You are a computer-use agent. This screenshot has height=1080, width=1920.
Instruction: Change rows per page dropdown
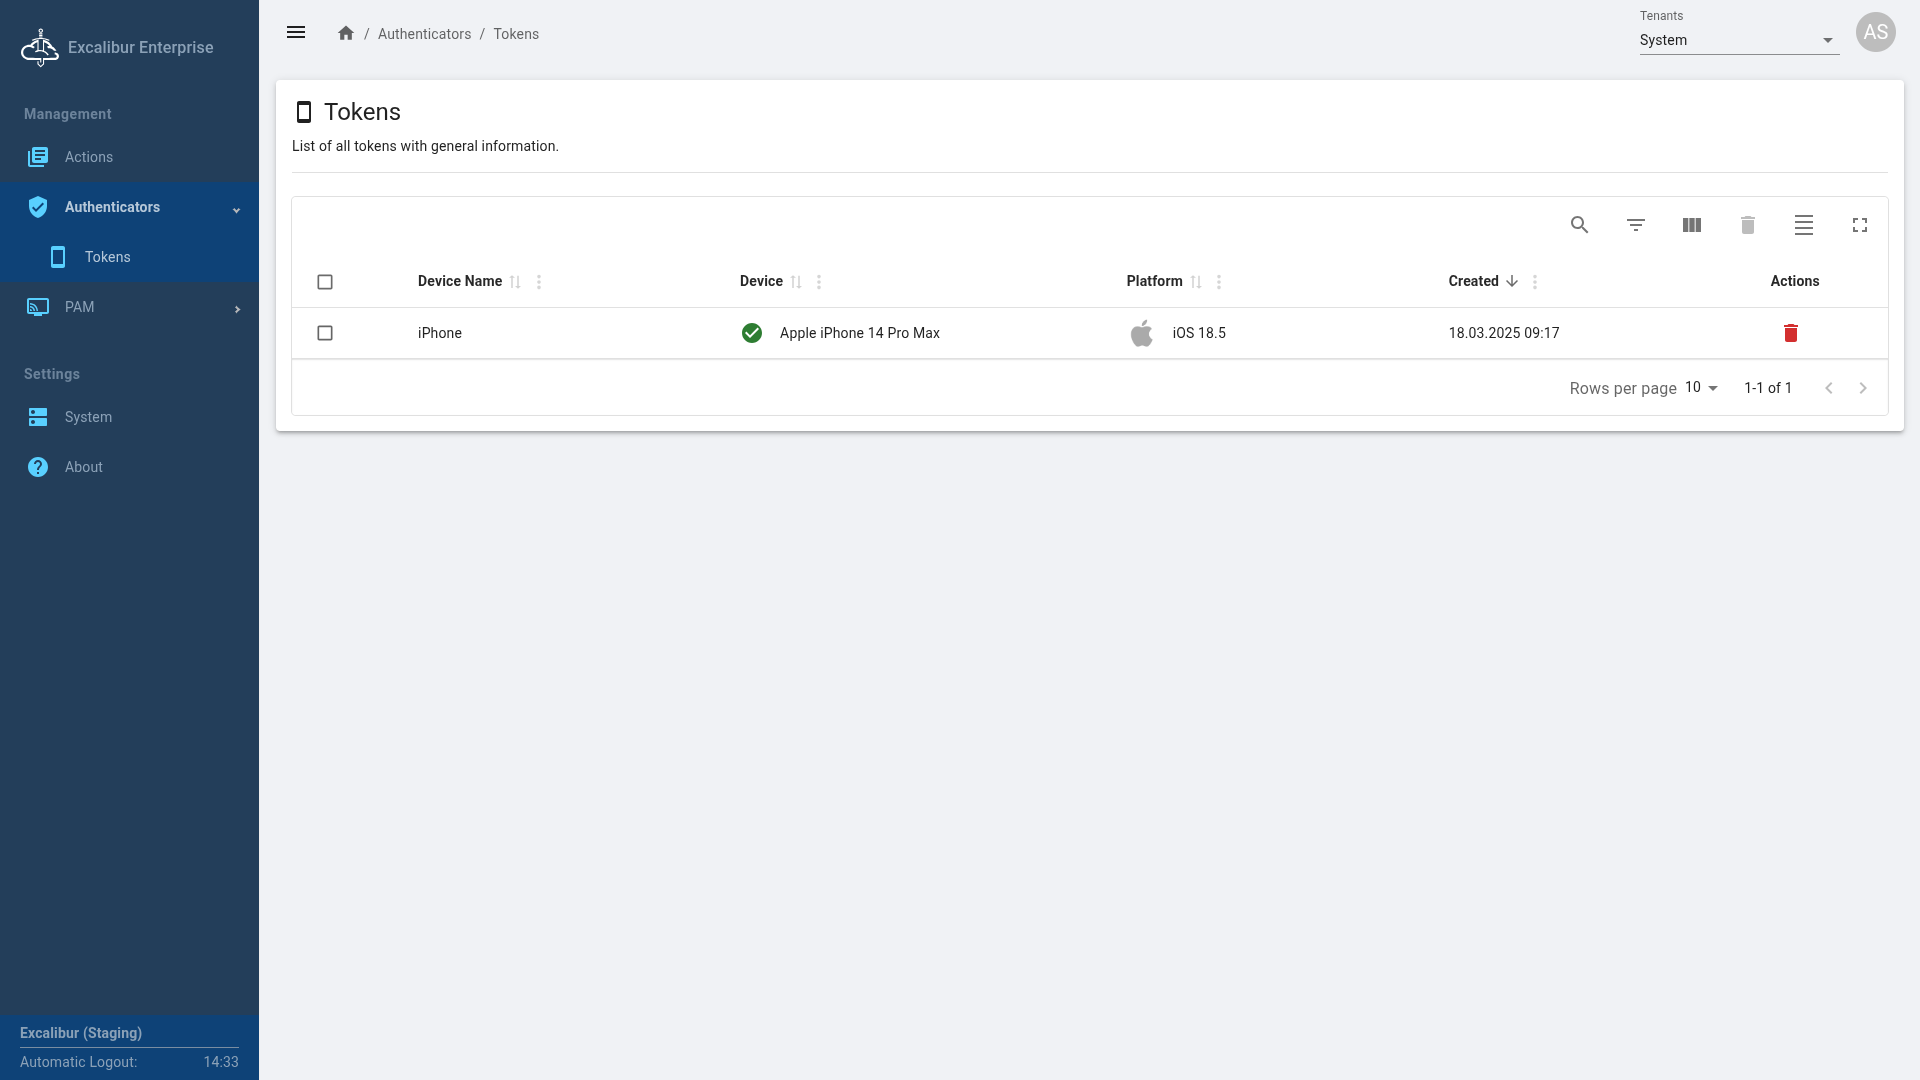pos(1700,388)
